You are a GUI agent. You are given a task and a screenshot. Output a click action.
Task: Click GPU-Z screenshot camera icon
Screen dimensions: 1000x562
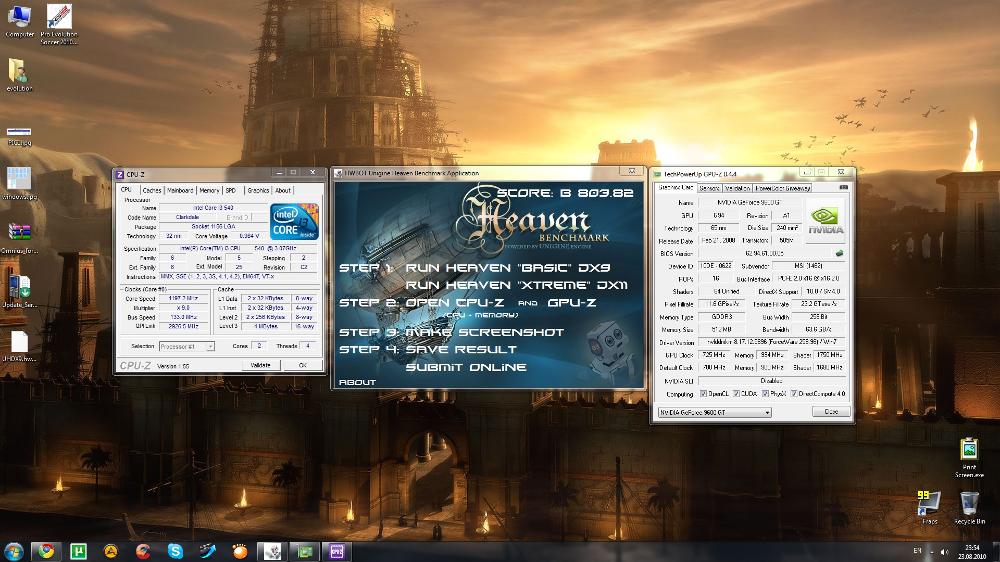pos(844,188)
